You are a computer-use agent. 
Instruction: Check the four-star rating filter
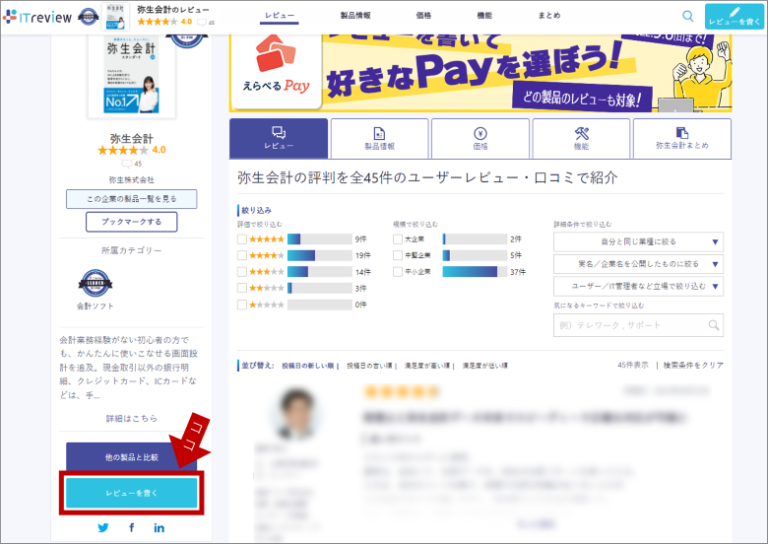[x=242, y=256]
